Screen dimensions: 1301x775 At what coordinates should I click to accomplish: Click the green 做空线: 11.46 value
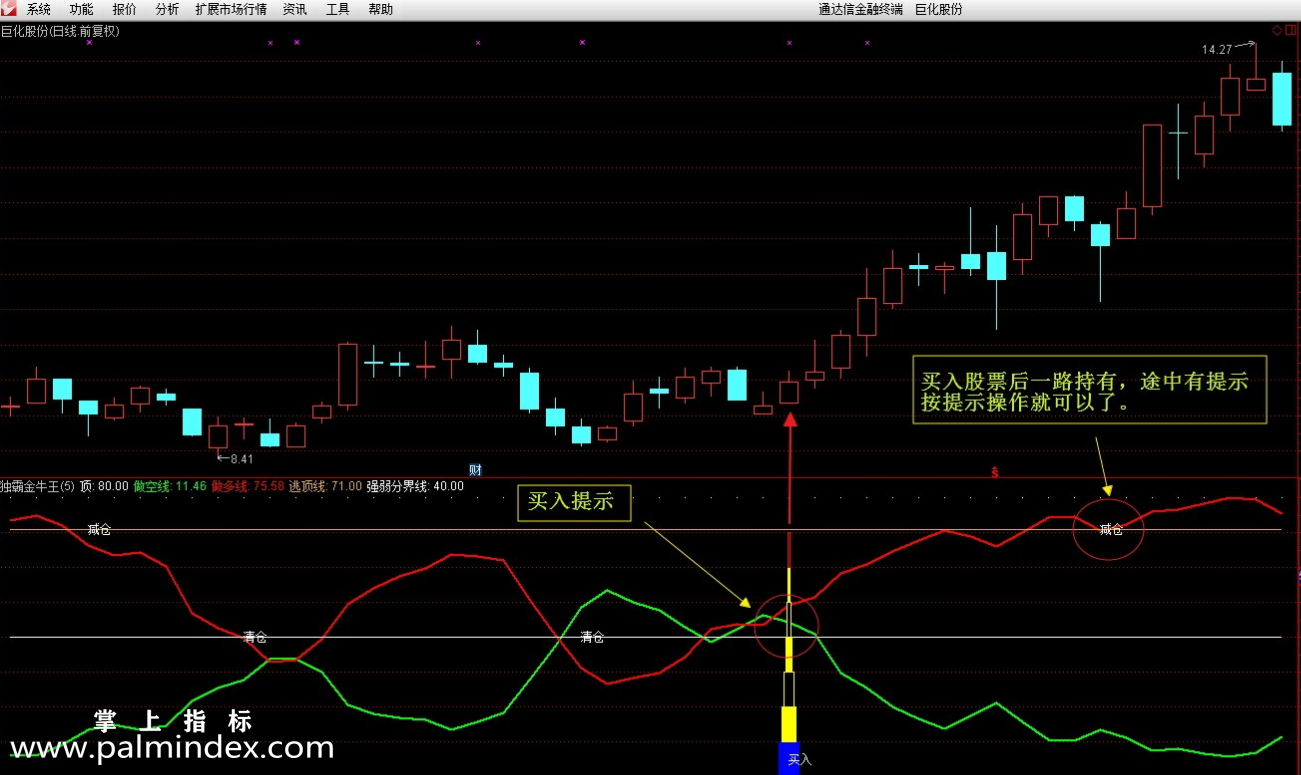tap(170, 486)
